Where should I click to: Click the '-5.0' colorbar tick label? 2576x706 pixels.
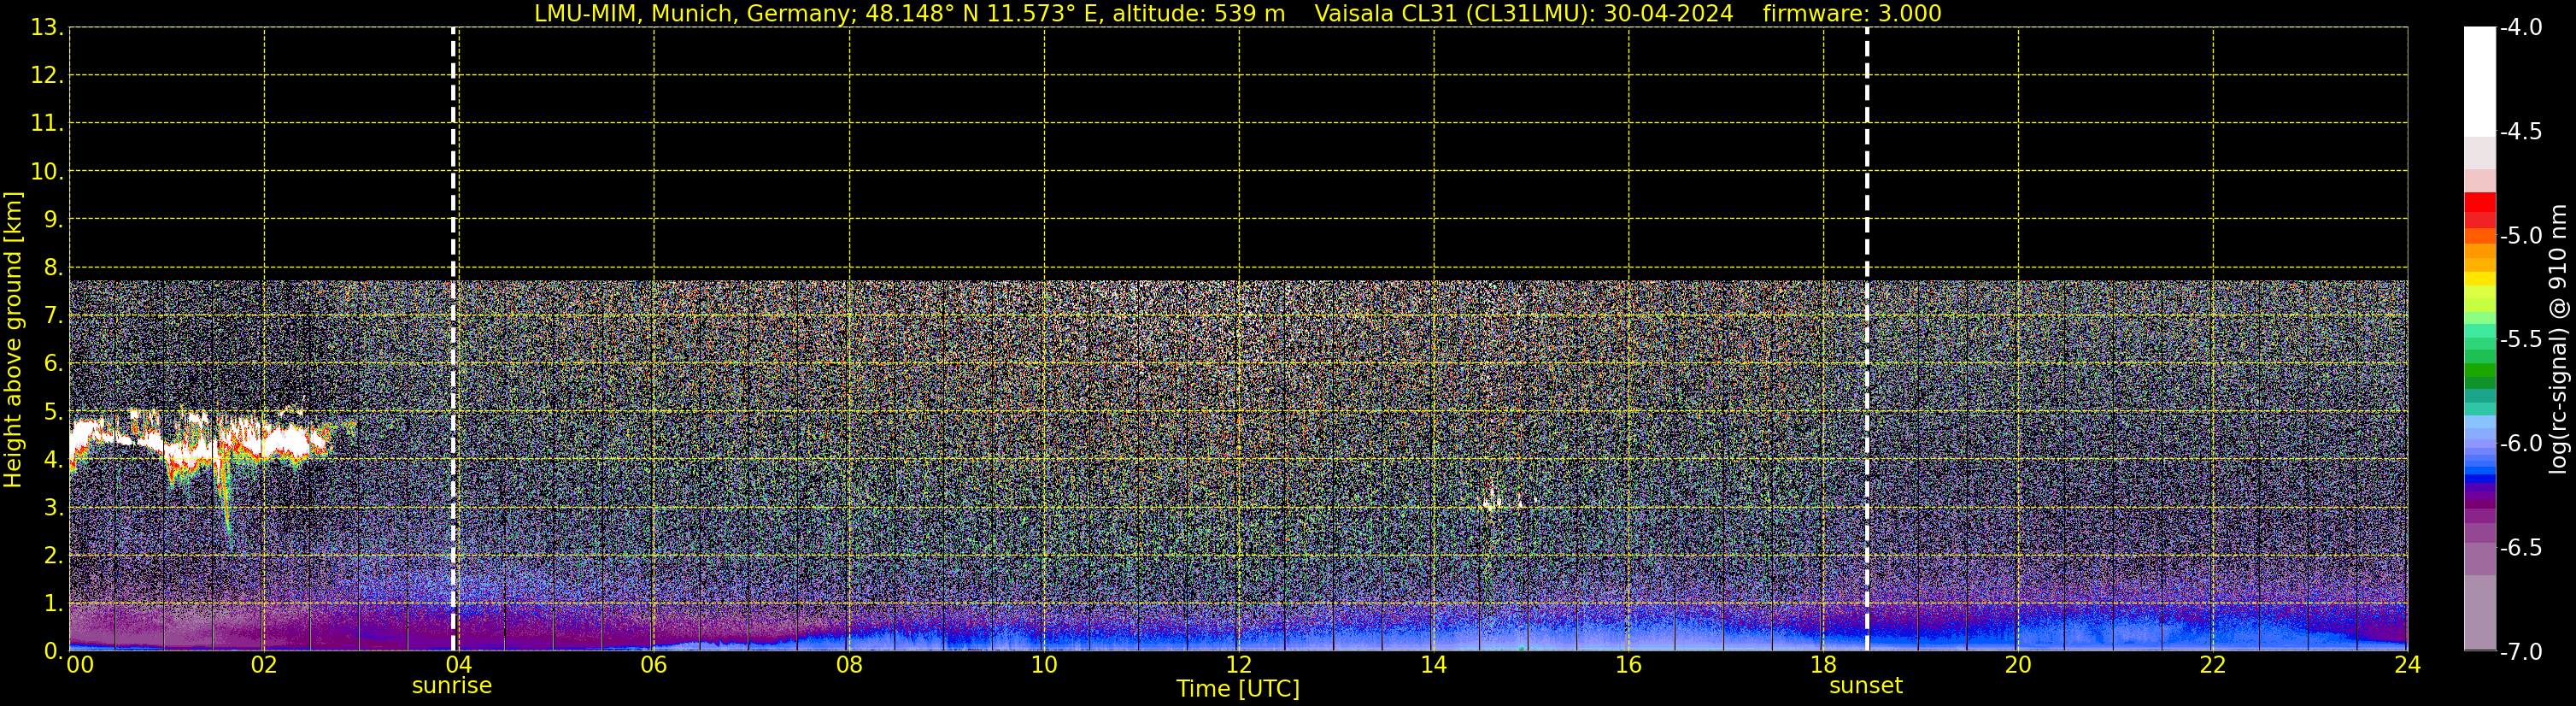point(2520,236)
